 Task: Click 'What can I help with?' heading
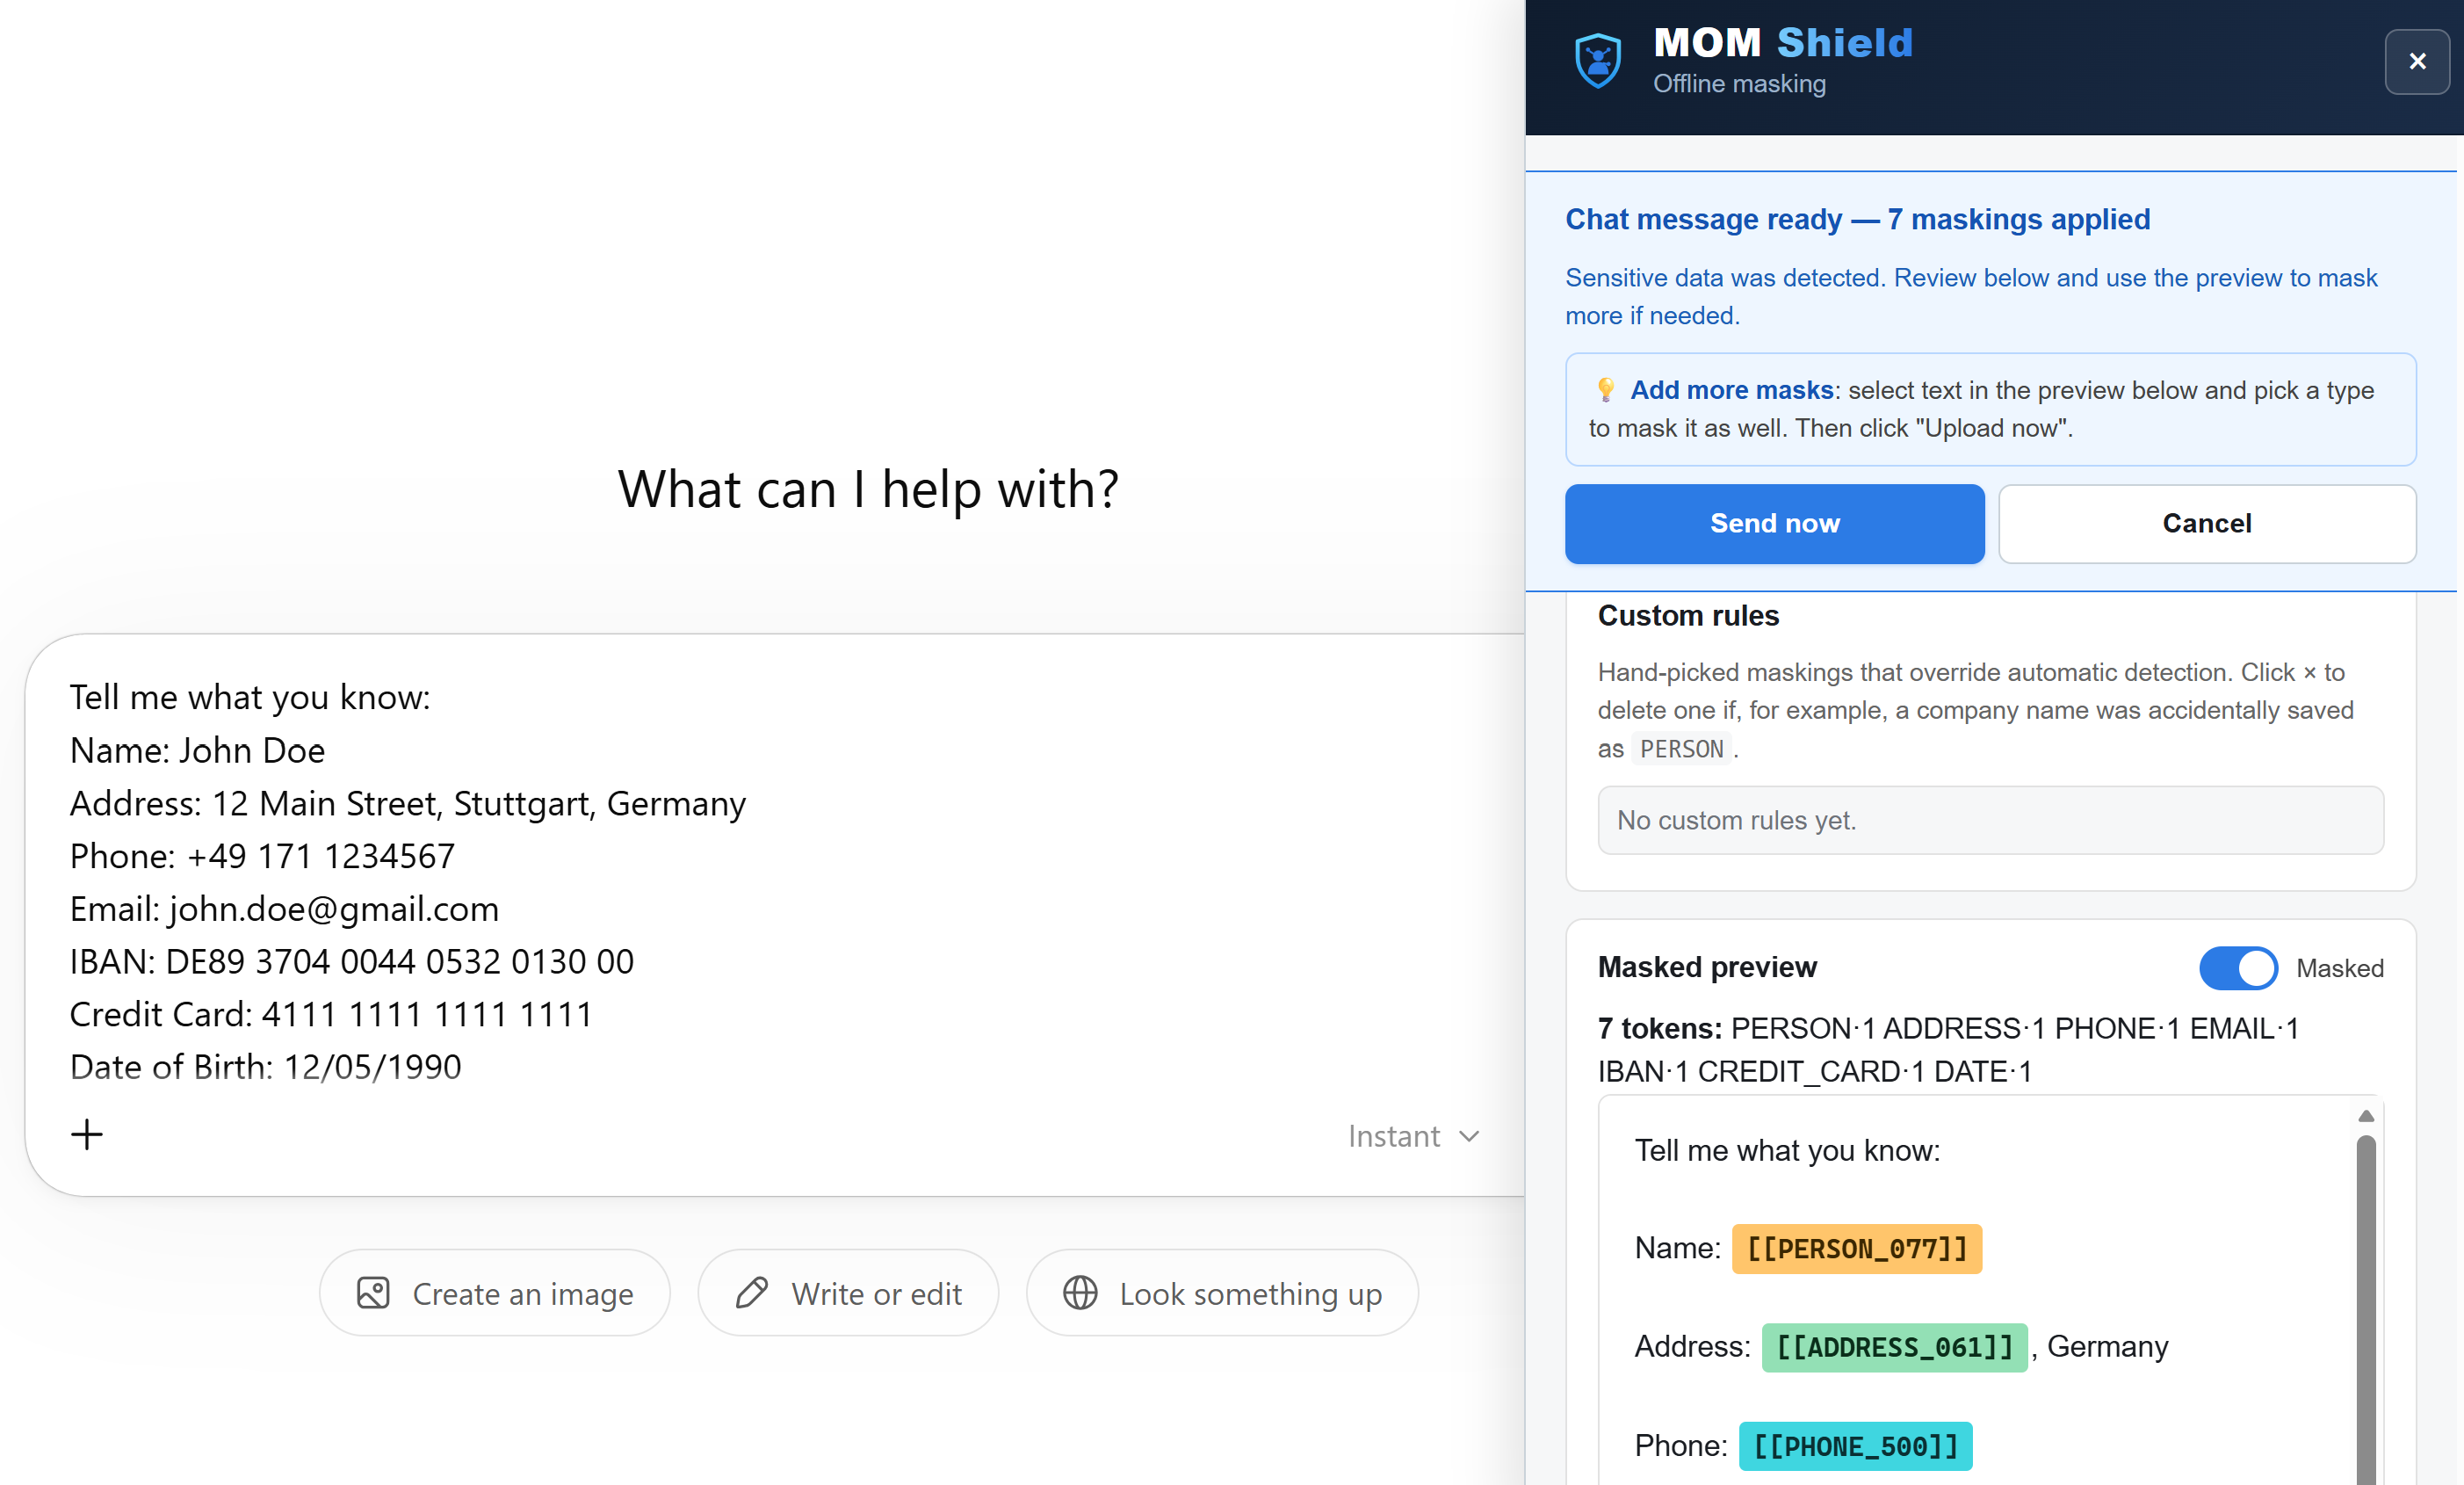[868, 489]
